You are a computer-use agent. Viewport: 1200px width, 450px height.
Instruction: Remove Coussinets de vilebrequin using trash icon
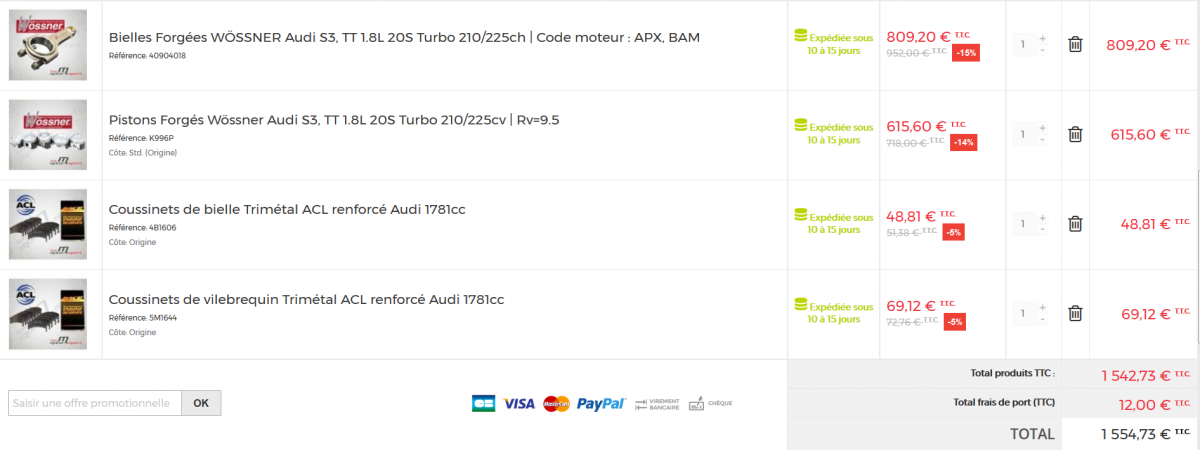(1075, 314)
